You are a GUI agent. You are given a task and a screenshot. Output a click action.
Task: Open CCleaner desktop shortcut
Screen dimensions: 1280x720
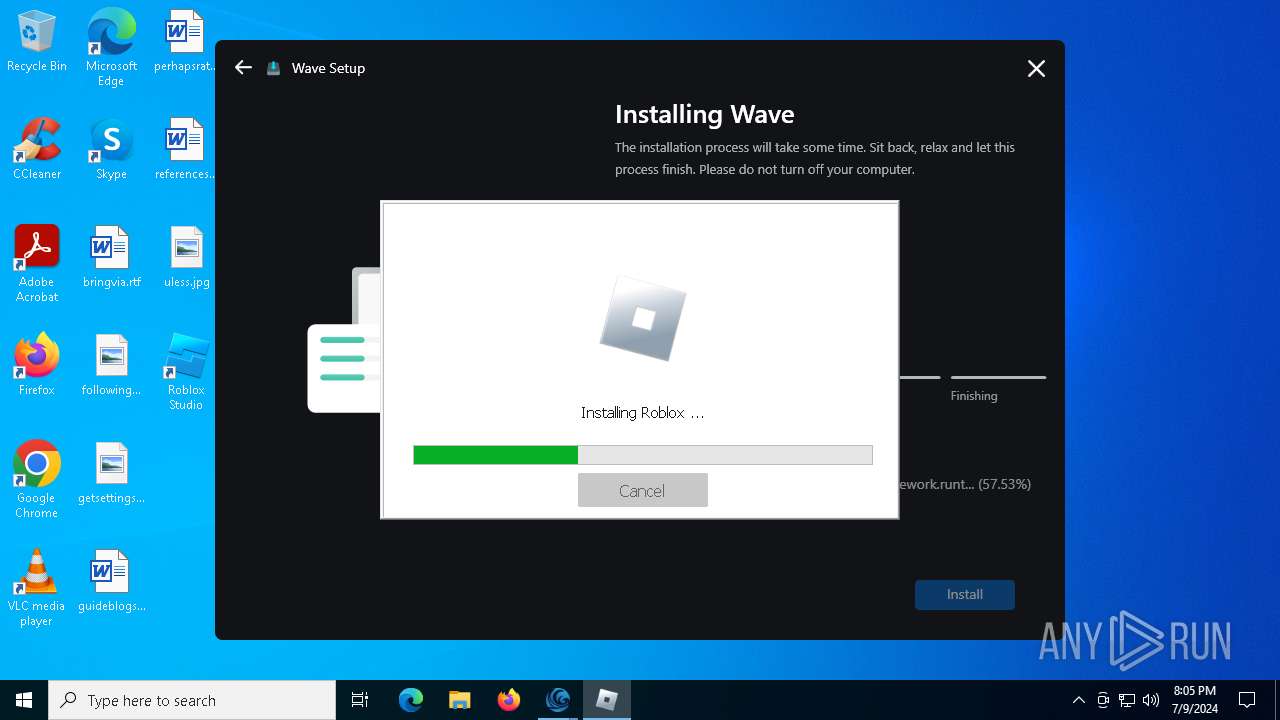(37, 149)
